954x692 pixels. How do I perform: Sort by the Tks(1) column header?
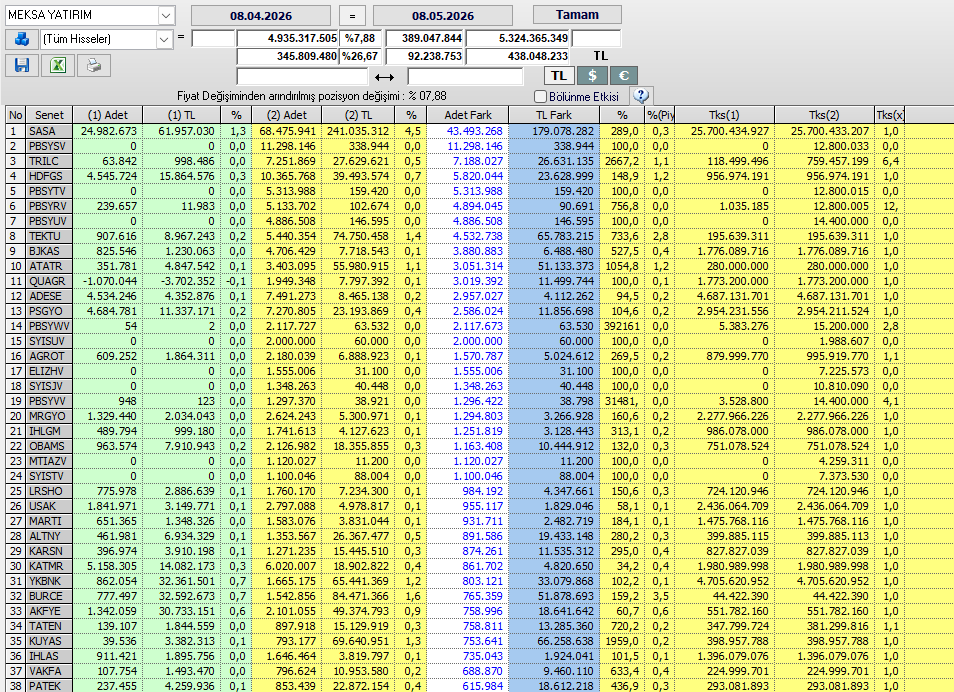tap(724, 114)
